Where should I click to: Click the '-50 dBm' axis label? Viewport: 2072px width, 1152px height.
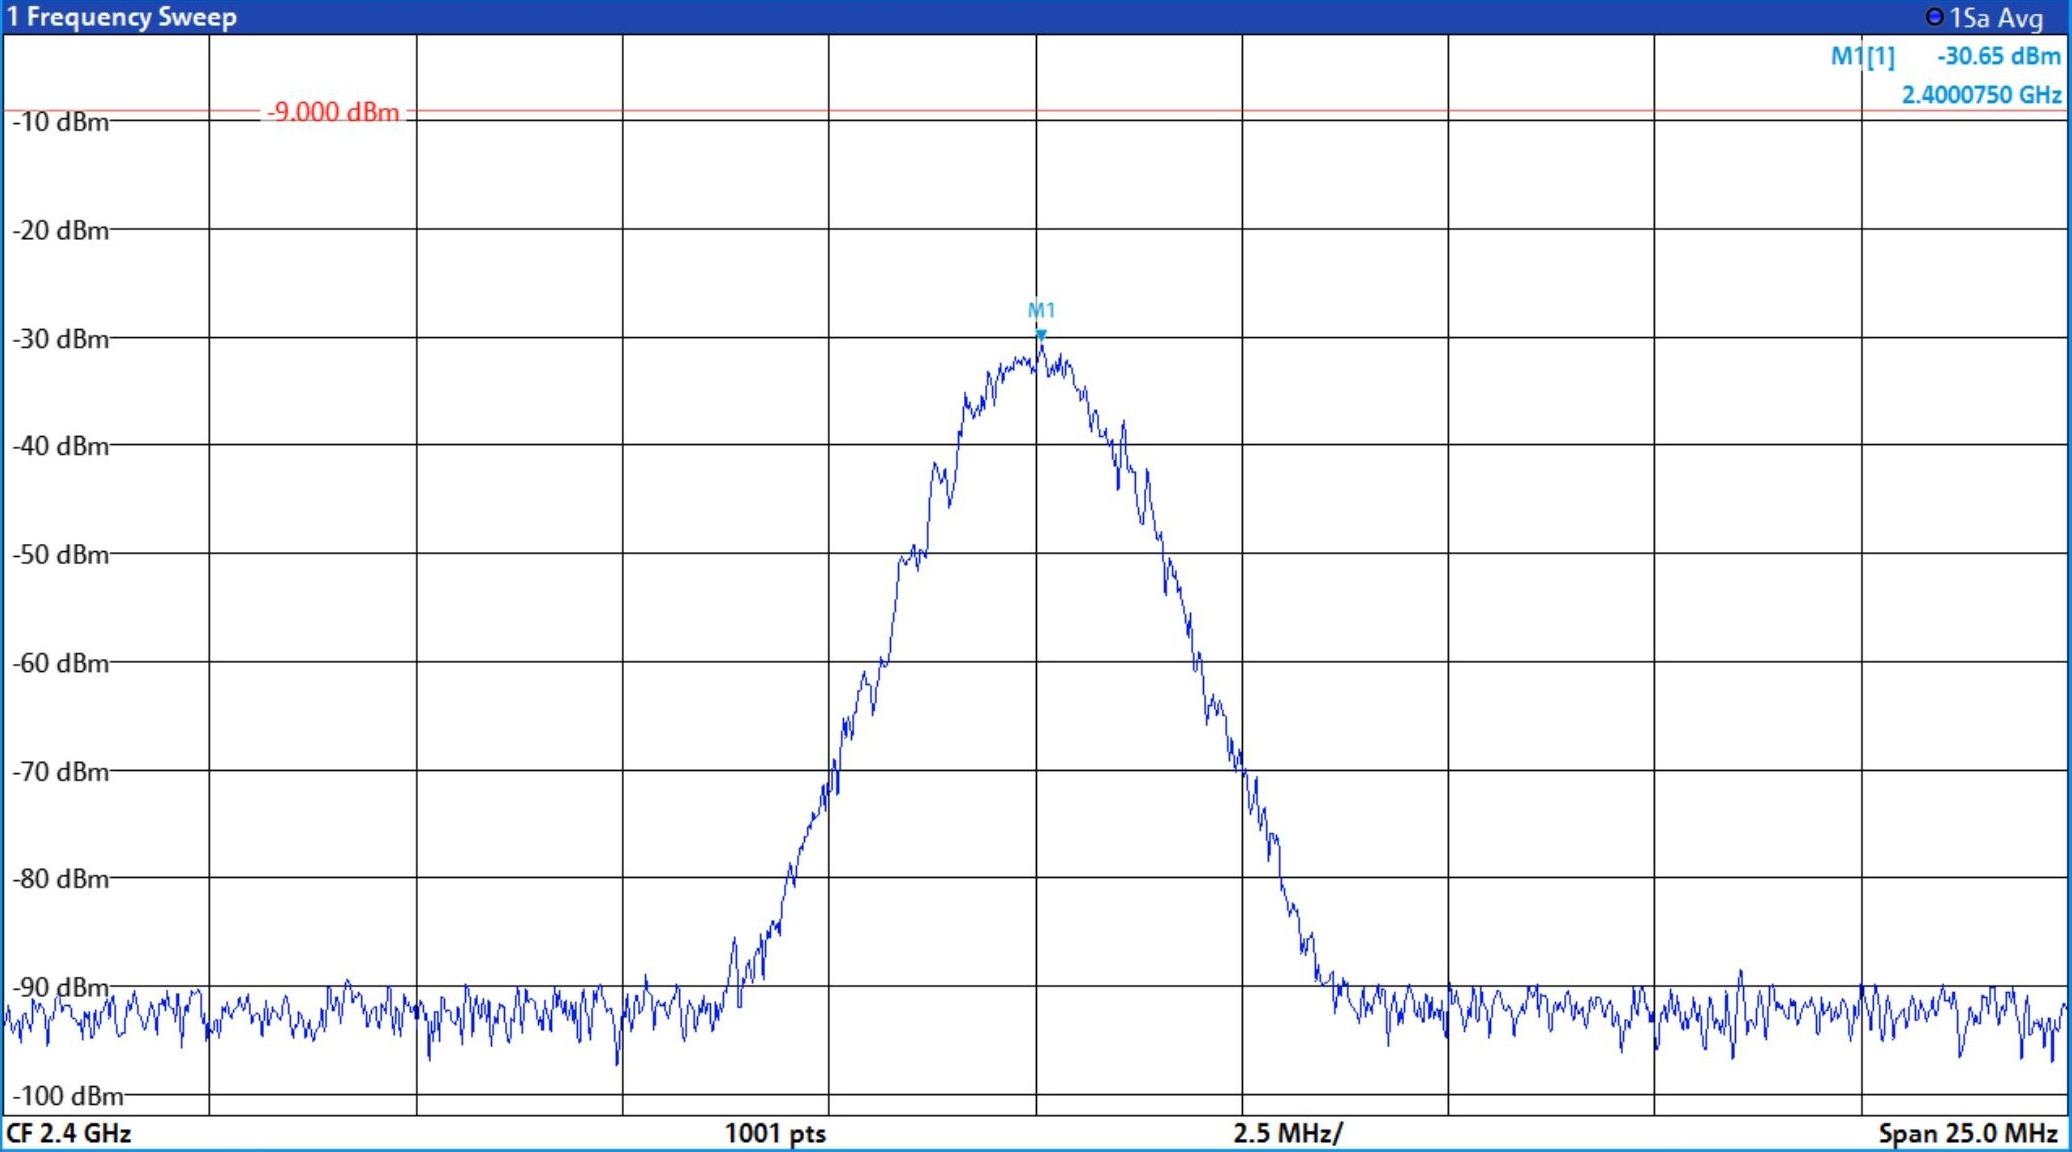click(60, 555)
